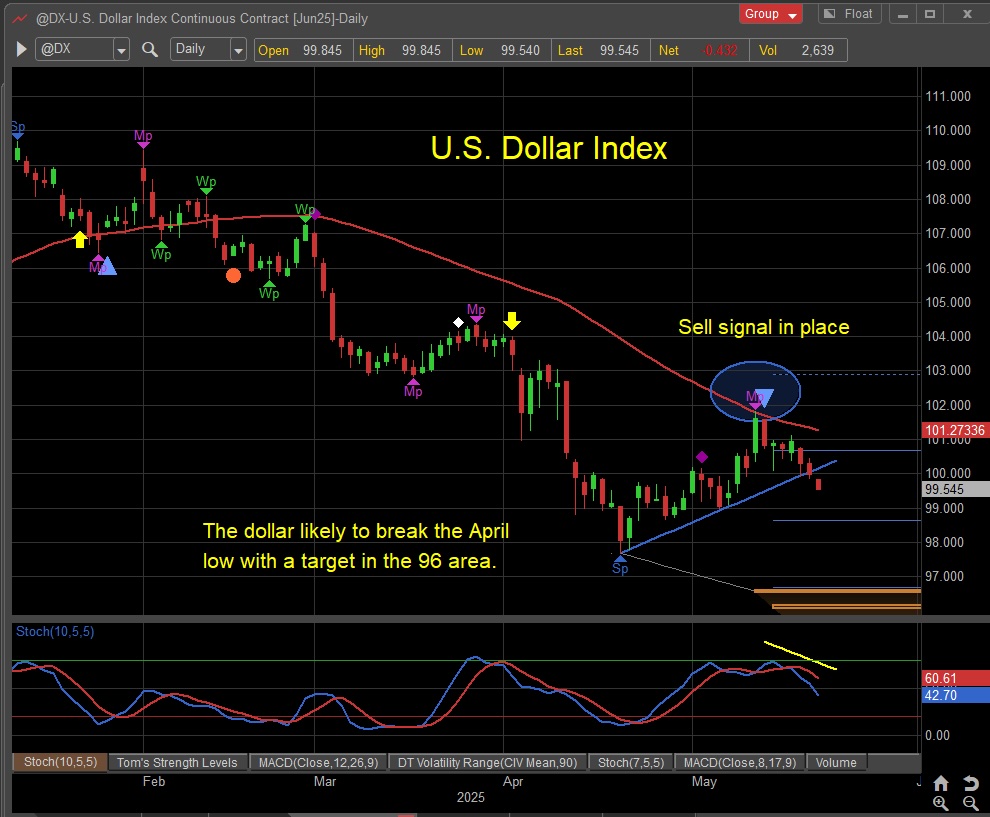Expand the Daily interval dropdown arrow
Screen dimensions: 990x817
click(x=238, y=49)
